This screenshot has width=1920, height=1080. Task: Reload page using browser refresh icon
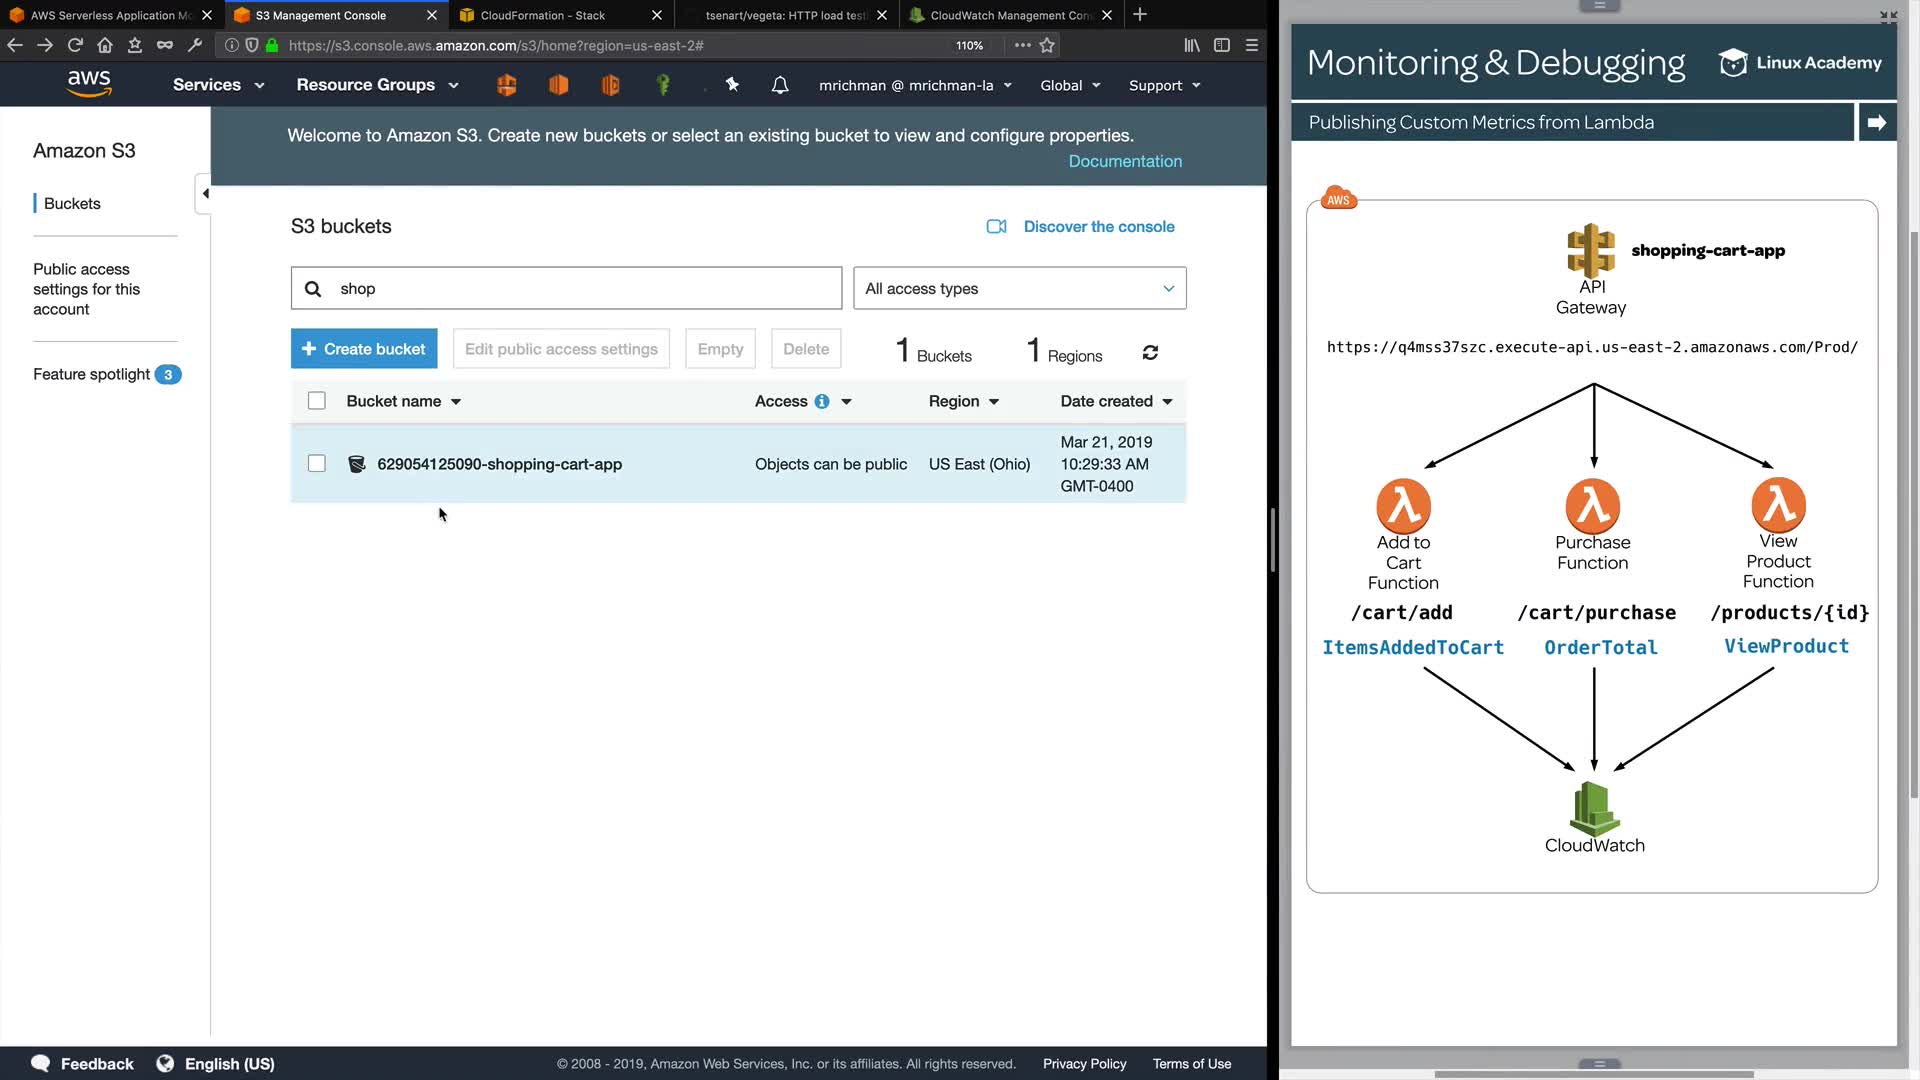click(x=75, y=45)
